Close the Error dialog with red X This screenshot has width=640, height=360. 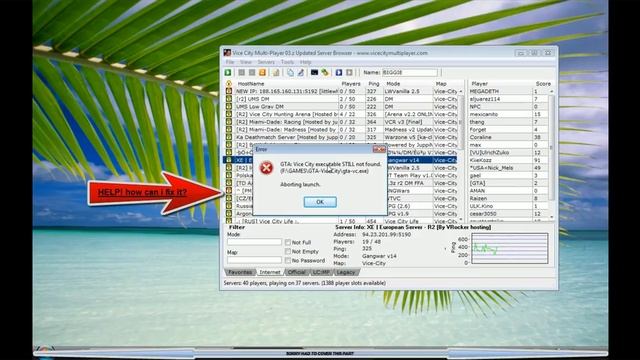click(379, 149)
